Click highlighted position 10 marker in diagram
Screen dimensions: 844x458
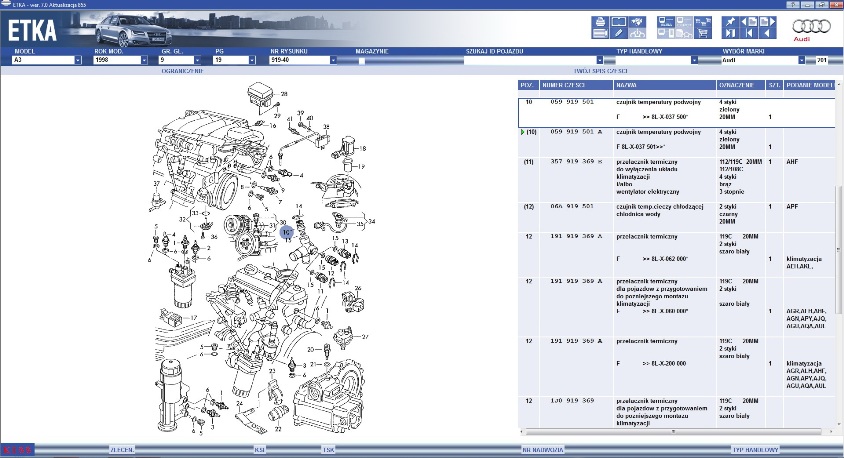[x=287, y=232]
